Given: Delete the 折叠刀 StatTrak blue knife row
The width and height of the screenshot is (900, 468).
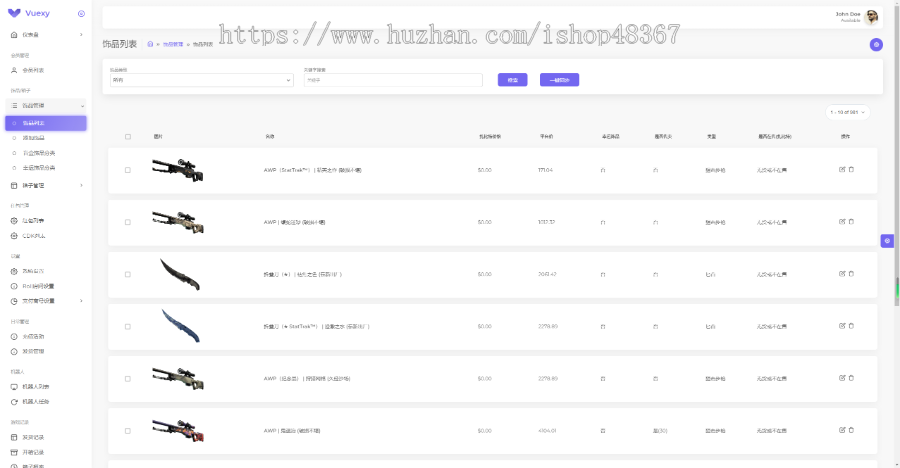Looking at the screenshot, I should [851, 326].
